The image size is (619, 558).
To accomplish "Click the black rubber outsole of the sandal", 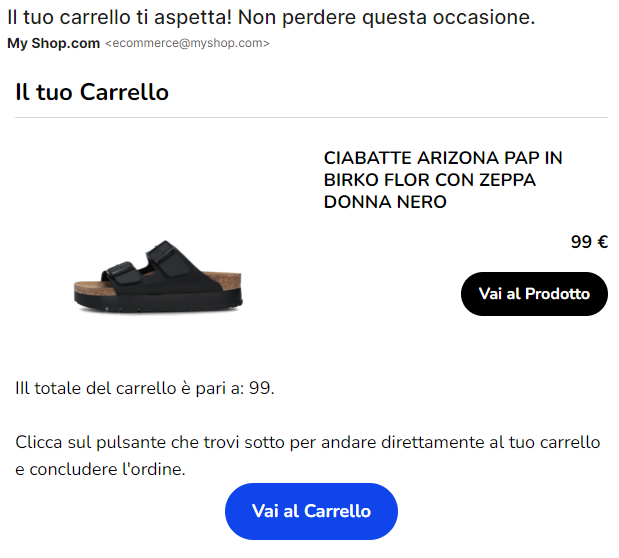I will click(x=158, y=303).
